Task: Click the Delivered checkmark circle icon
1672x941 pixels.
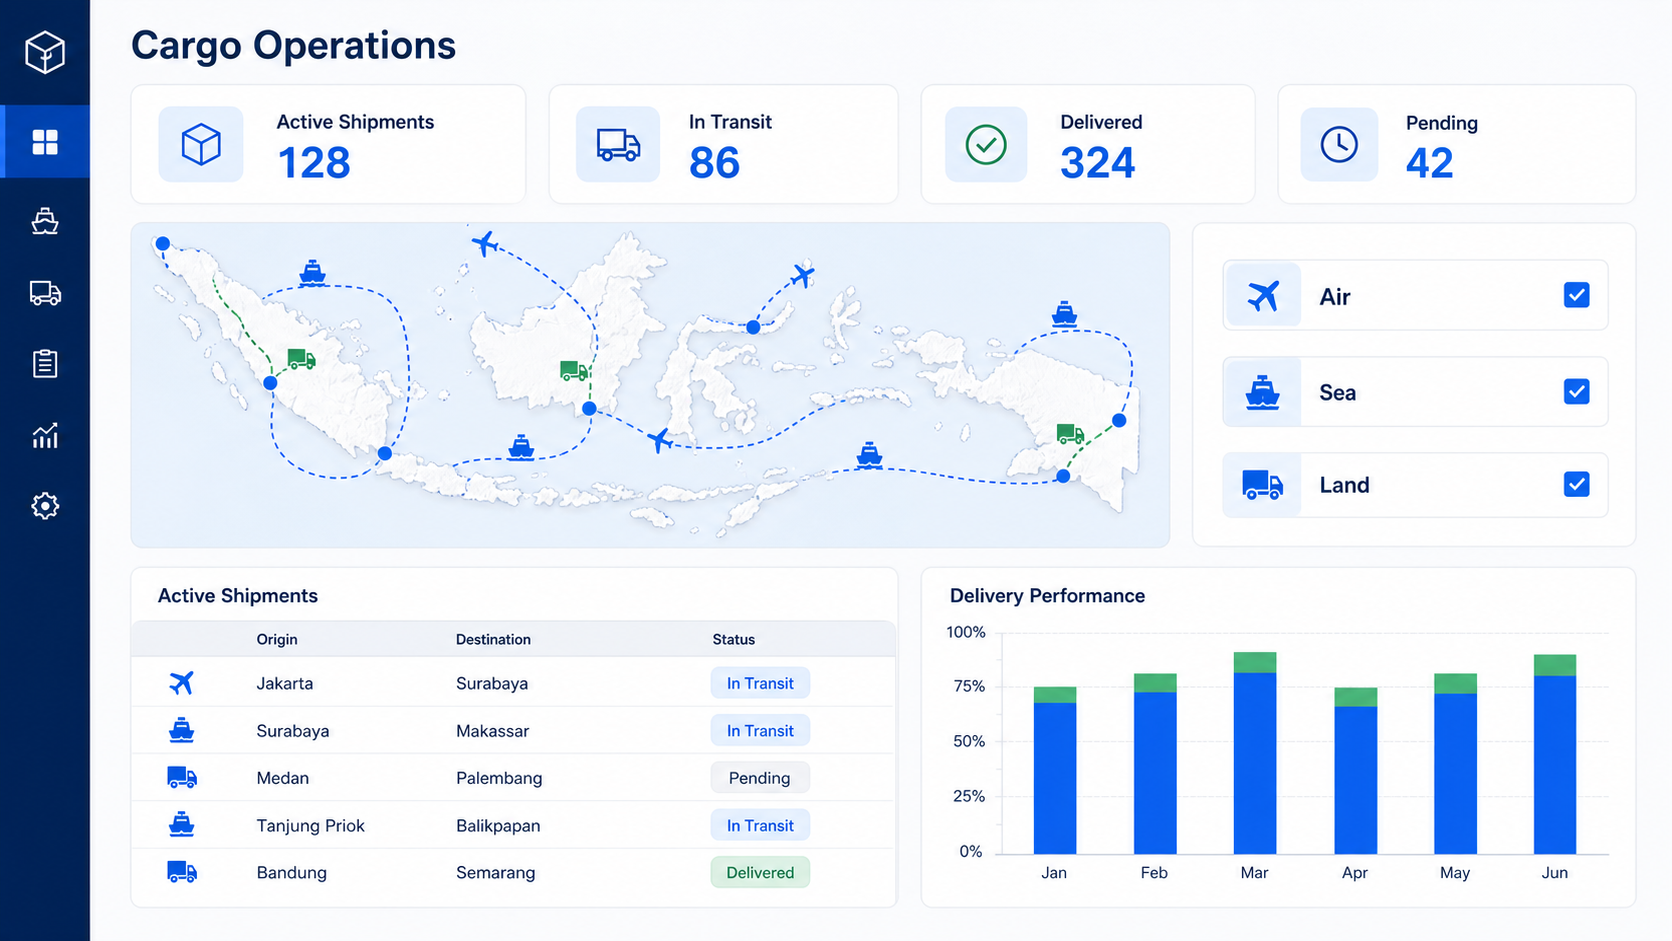Action: 986,144
